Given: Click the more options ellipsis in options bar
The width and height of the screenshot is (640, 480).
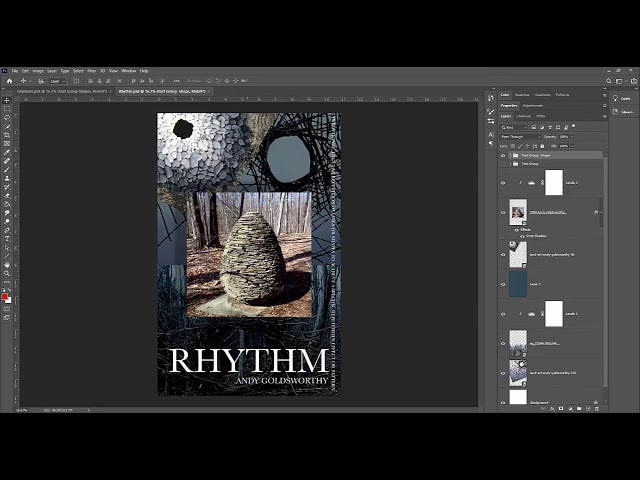Looking at the screenshot, I should 176,81.
